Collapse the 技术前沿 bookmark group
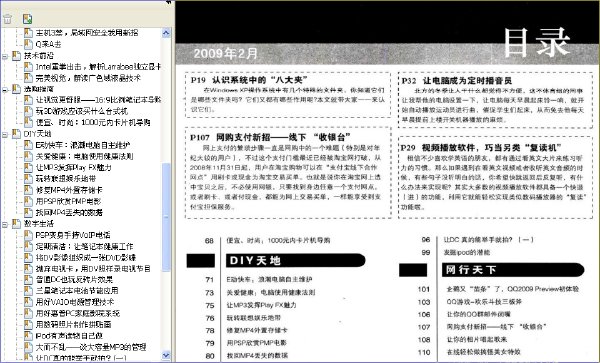This screenshot has width=600, height=363. tap(5, 56)
